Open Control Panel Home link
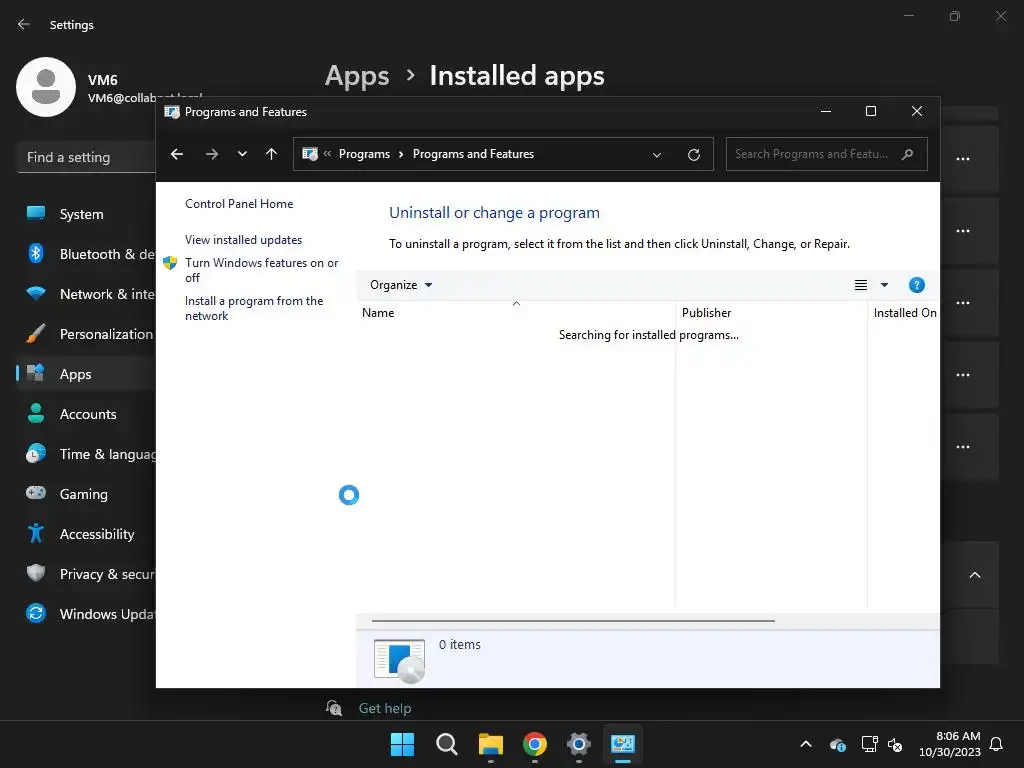1024x768 pixels. pyautogui.click(x=239, y=204)
